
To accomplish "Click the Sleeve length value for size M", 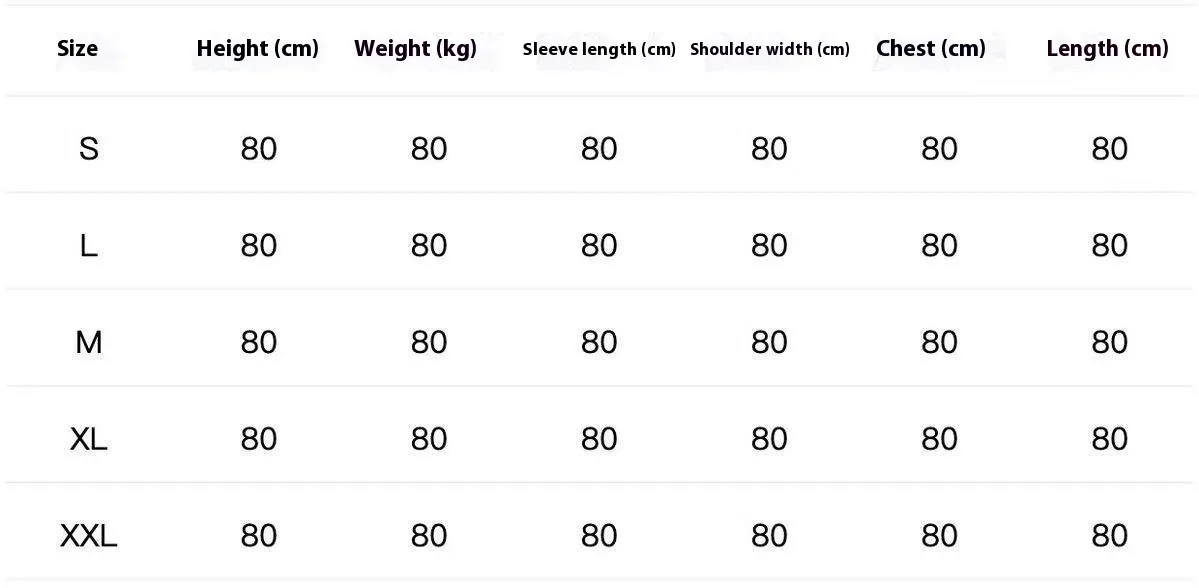I will tap(599, 343).
